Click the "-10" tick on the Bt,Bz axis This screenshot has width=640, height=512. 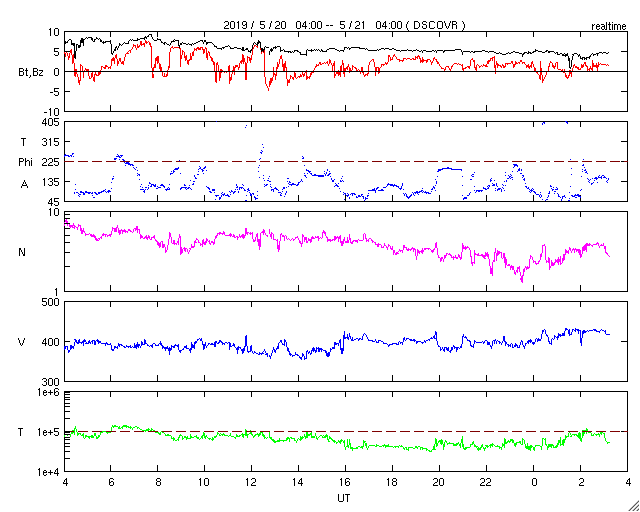tap(51, 111)
